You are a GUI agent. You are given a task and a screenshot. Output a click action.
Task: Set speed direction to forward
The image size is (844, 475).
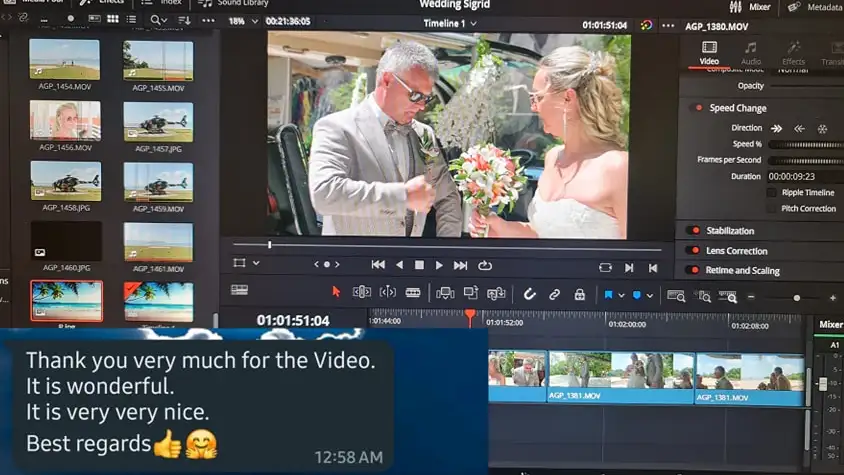point(776,129)
